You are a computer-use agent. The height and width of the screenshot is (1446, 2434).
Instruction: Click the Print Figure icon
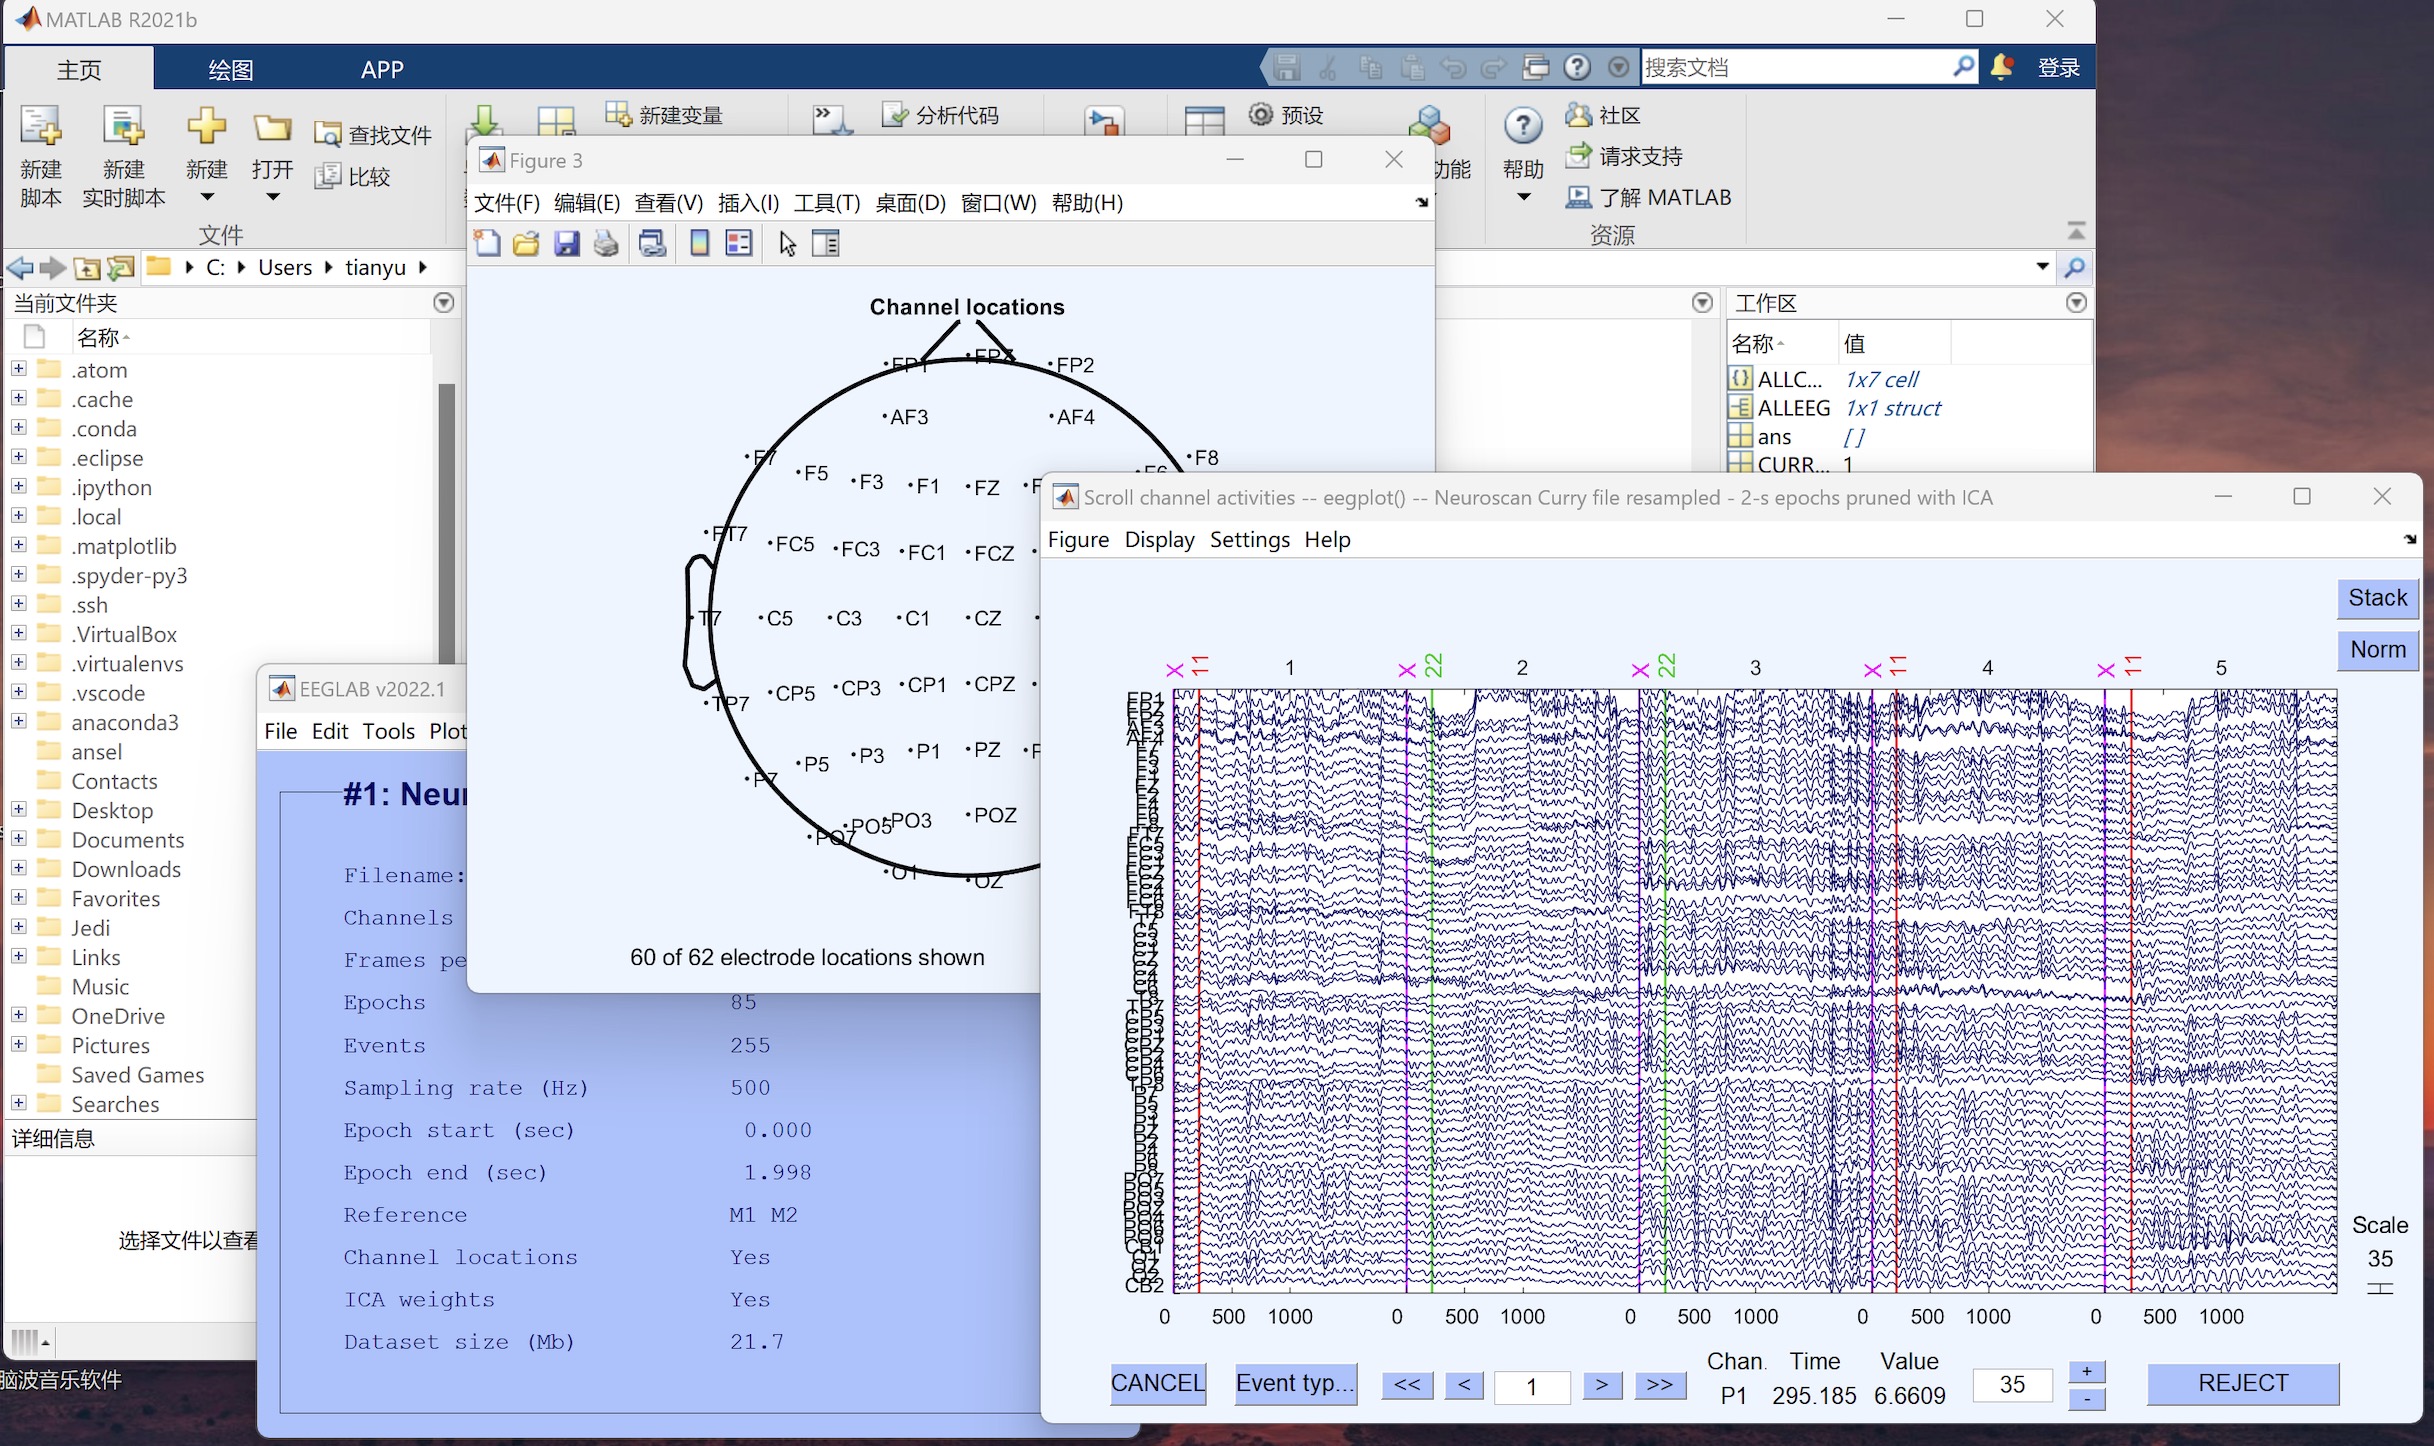(606, 244)
